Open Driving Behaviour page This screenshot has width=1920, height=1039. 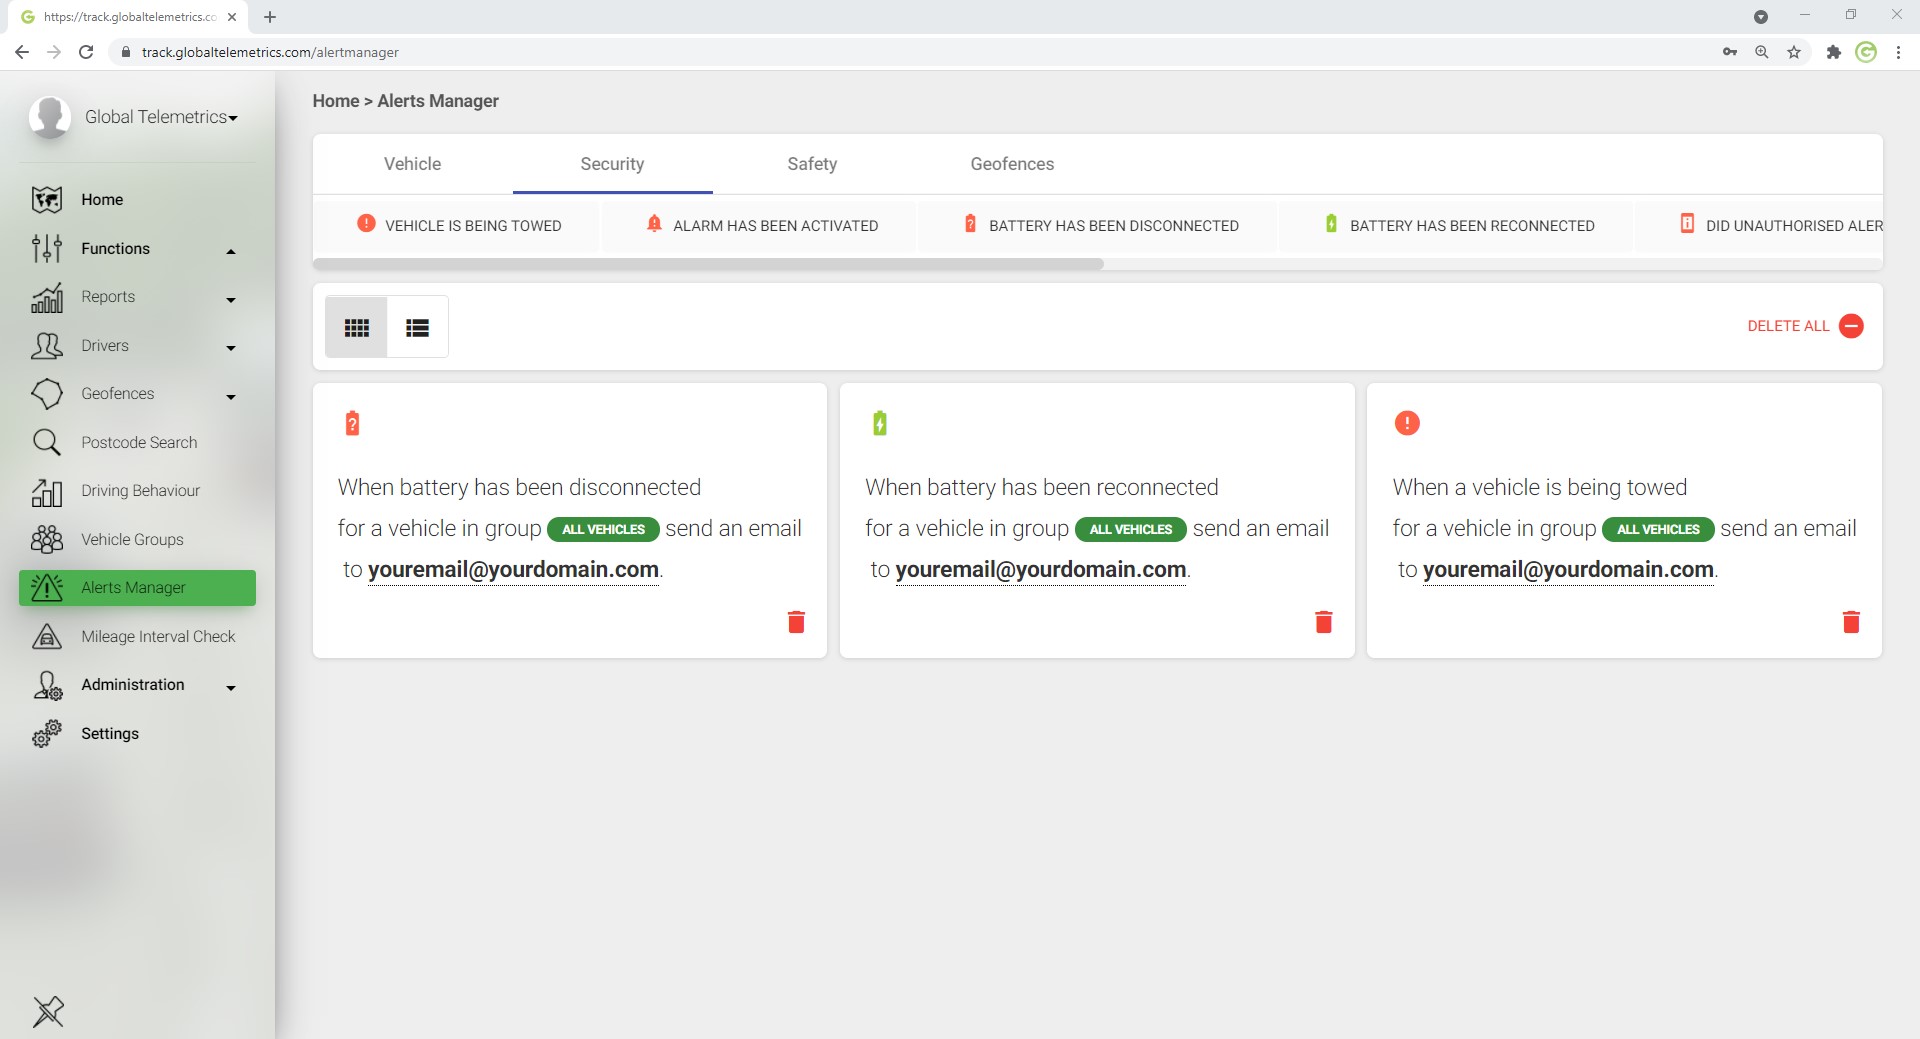[140, 491]
